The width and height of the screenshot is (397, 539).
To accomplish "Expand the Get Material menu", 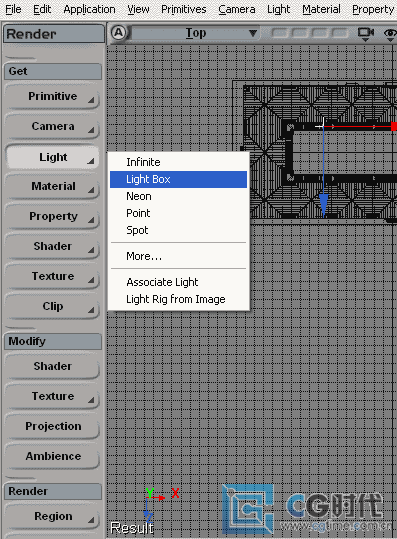I will [x=53, y=187].
